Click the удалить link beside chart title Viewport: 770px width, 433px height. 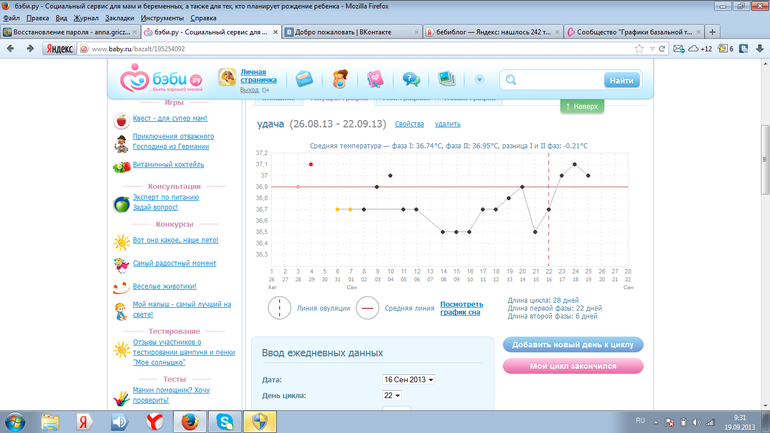(447, 124)
